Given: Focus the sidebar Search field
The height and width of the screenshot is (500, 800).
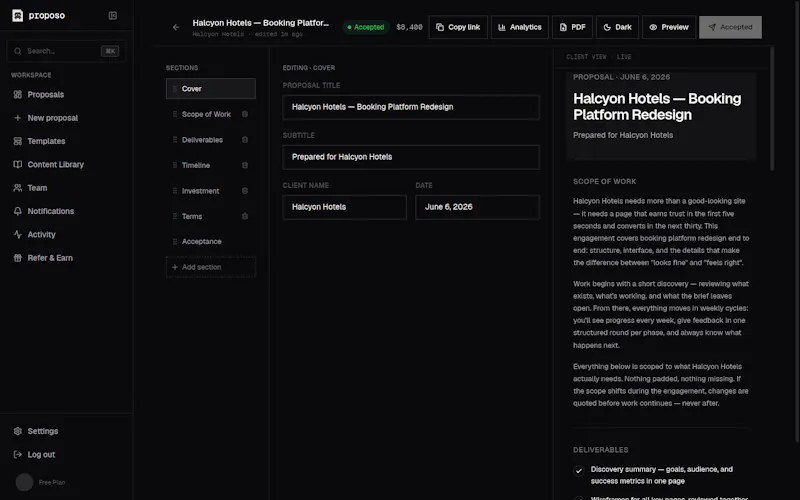Looking at the screenshot, I should coord(66,51).
